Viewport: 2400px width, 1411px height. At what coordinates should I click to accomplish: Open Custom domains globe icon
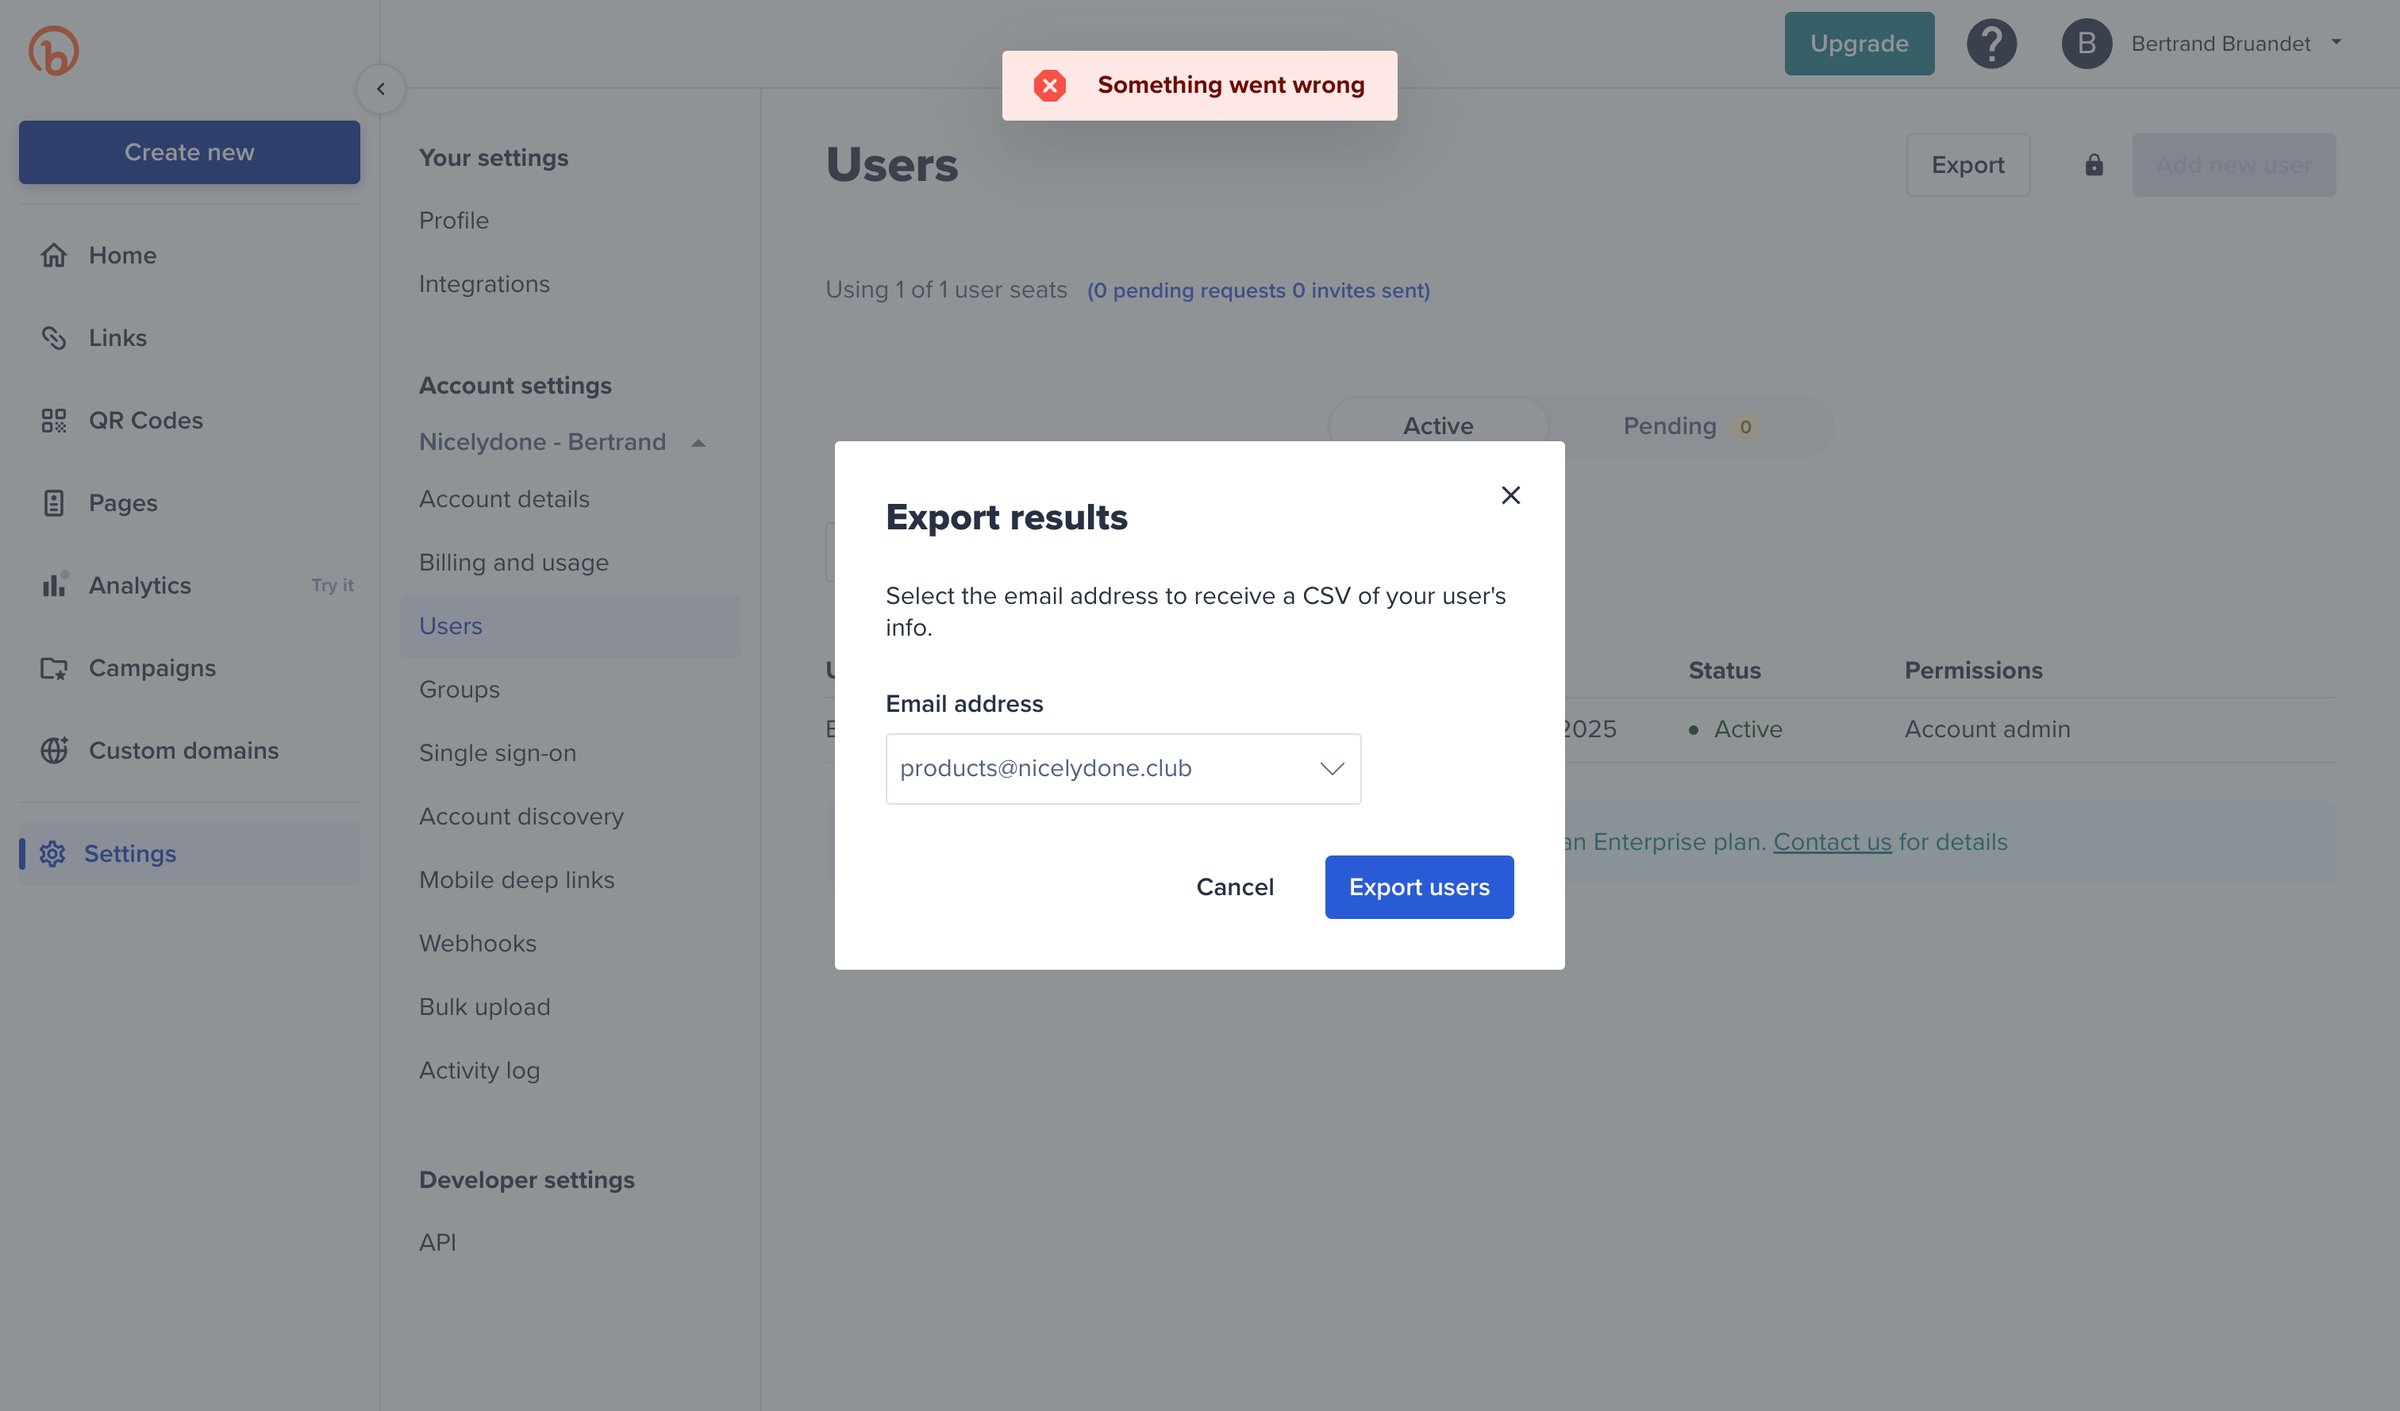[54, 750]
